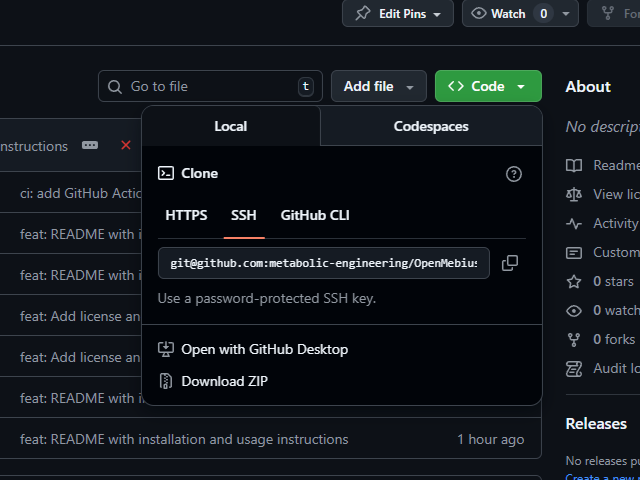Click the Watch count badge 0
This screenshot has width=640, height=480.
click(x=543, y=13)
